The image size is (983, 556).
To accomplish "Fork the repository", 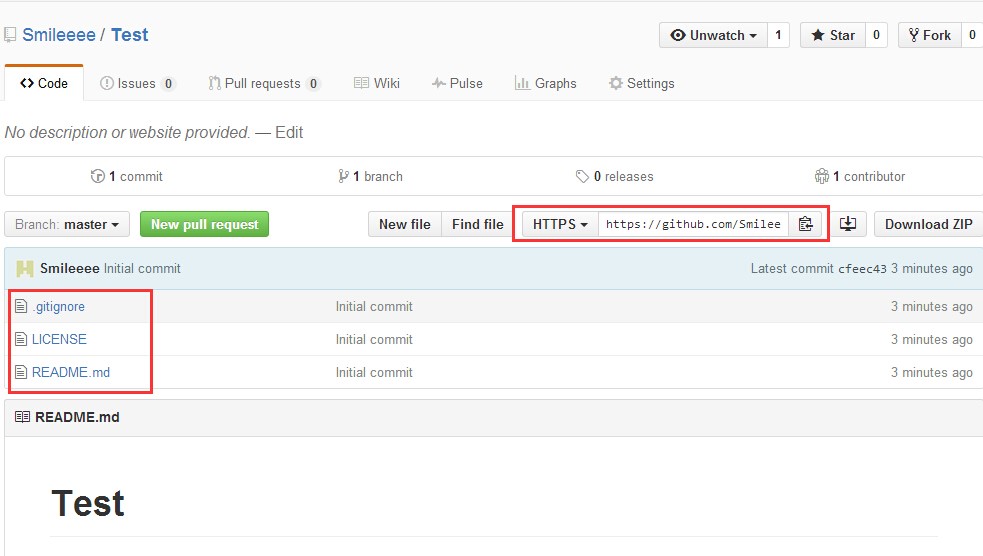I will [x=930, y=35].
